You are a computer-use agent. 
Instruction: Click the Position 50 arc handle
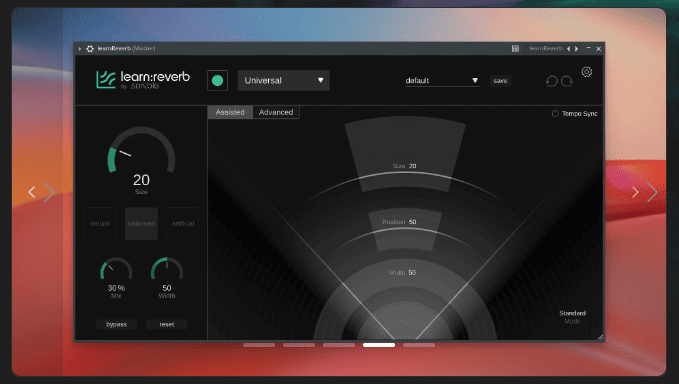coord(404,229)
